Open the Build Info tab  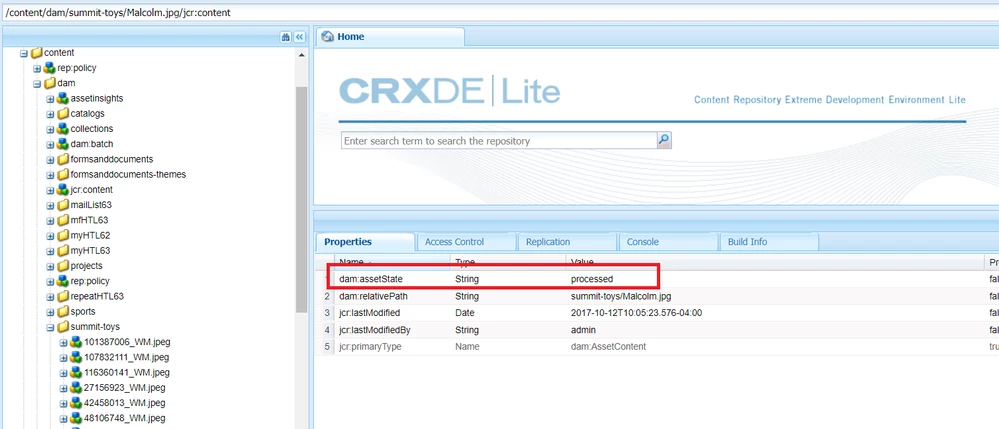[769, 242]
